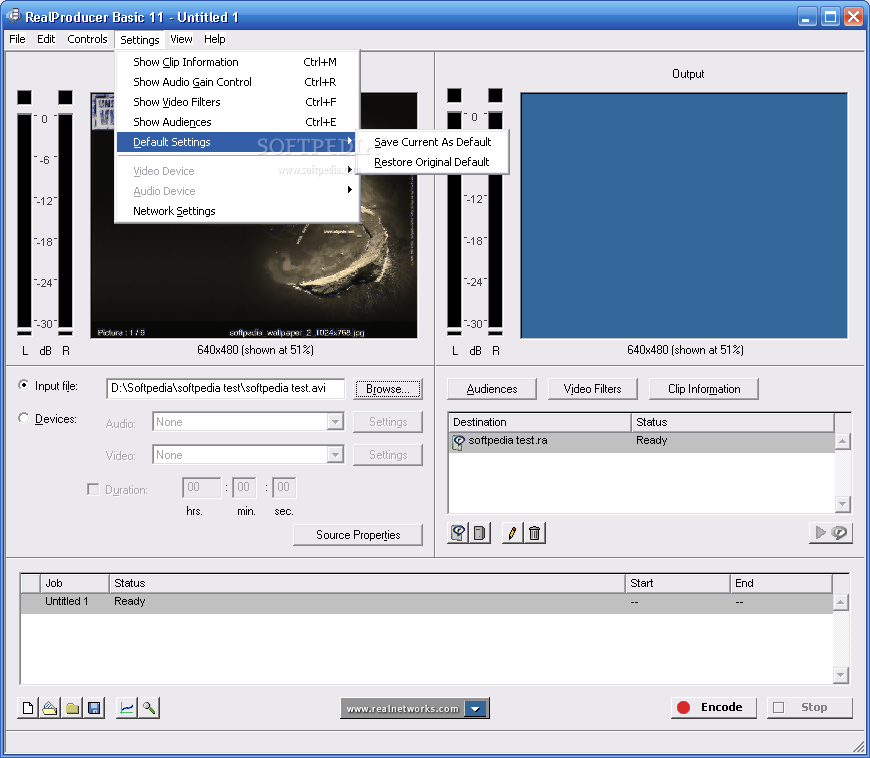The height and width of the screenshot is (758, 870).
Task: Select the Devices radio button
Action: pos(24,418)
